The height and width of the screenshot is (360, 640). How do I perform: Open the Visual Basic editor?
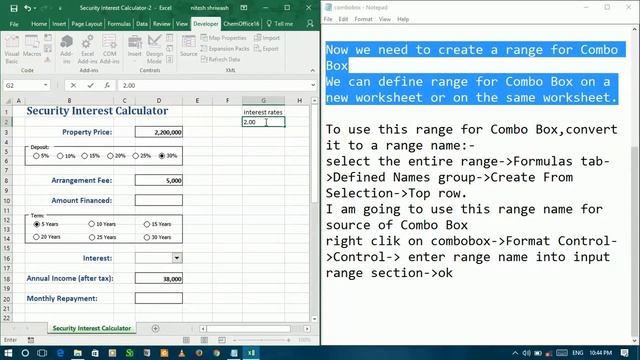12,49
